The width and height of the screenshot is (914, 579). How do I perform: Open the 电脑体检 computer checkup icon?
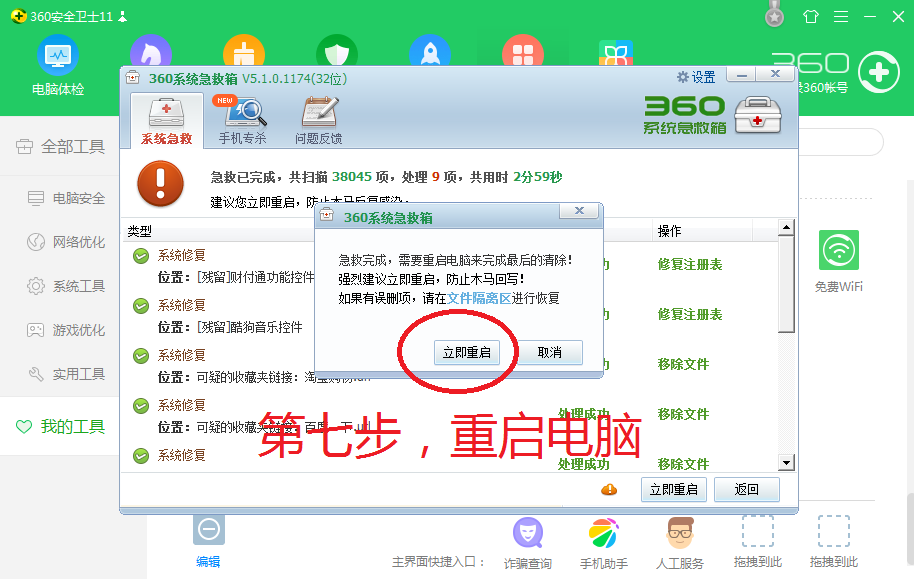pyautogui.click(x=58, y=55)
